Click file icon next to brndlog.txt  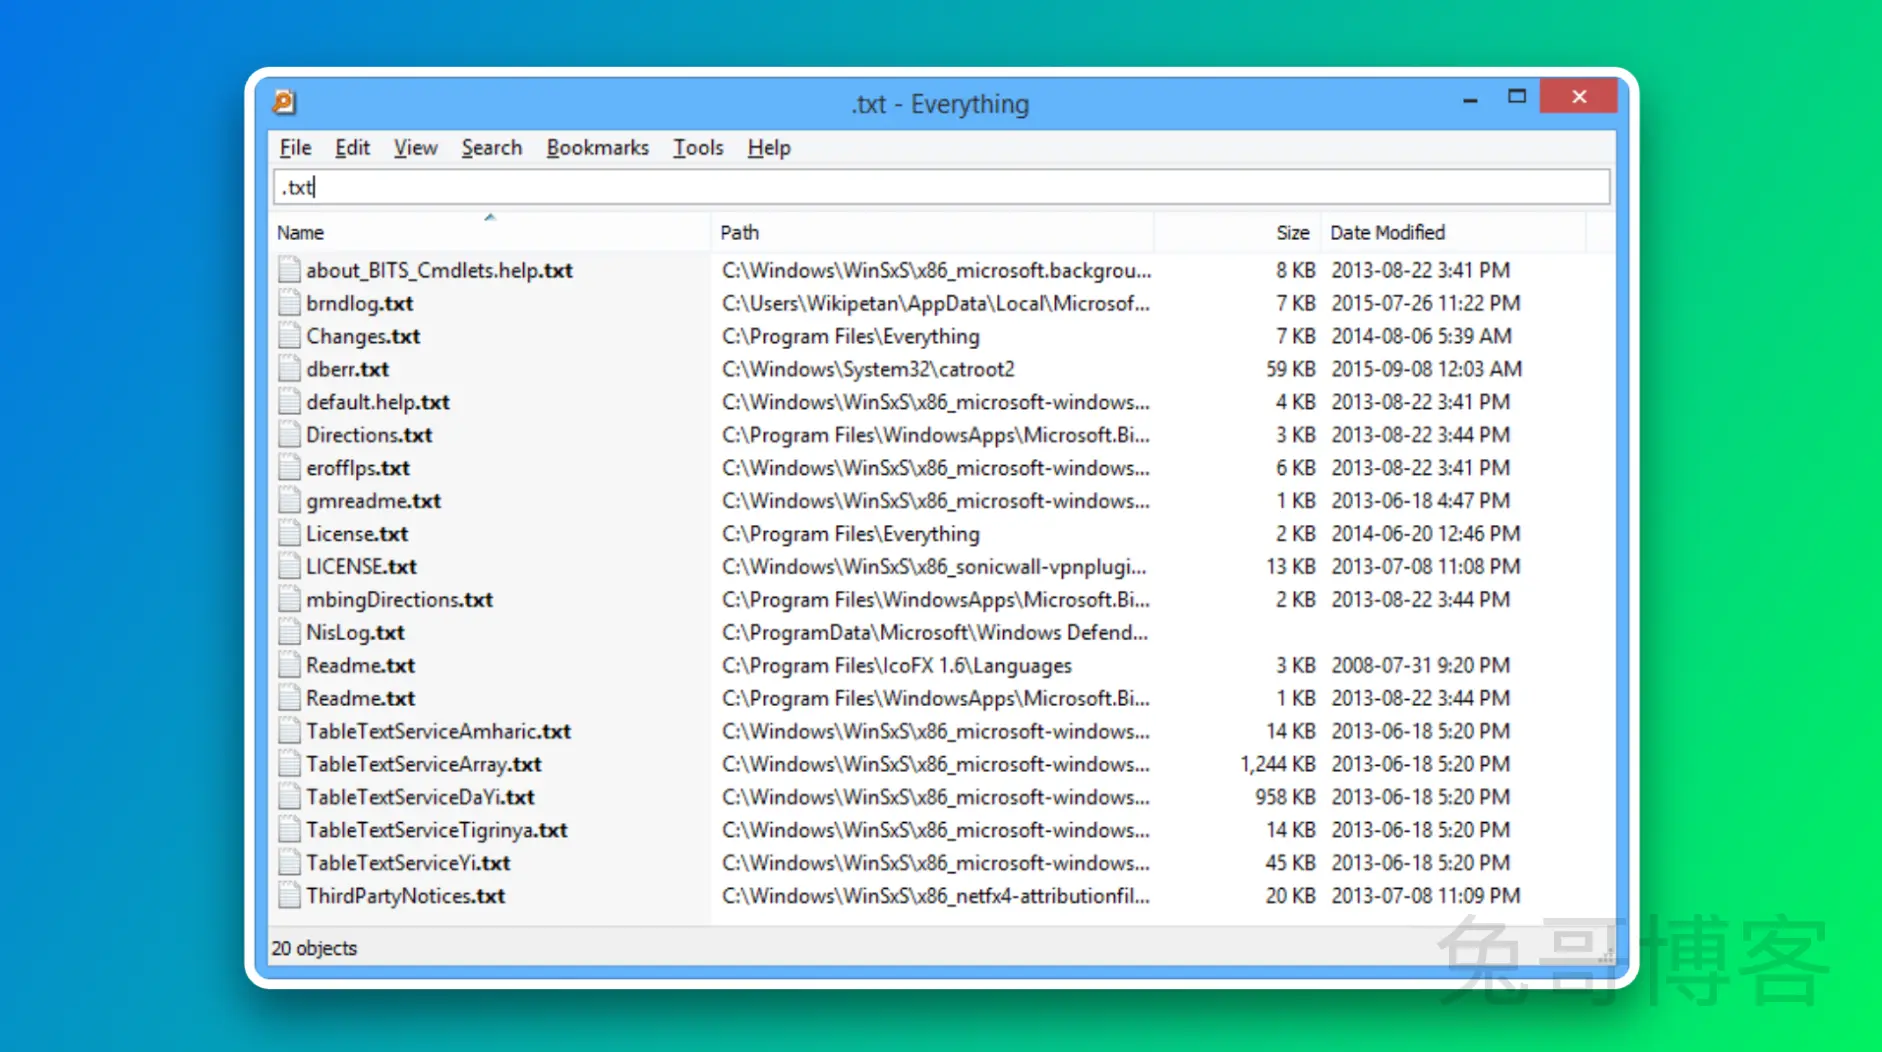pos(289,303)
